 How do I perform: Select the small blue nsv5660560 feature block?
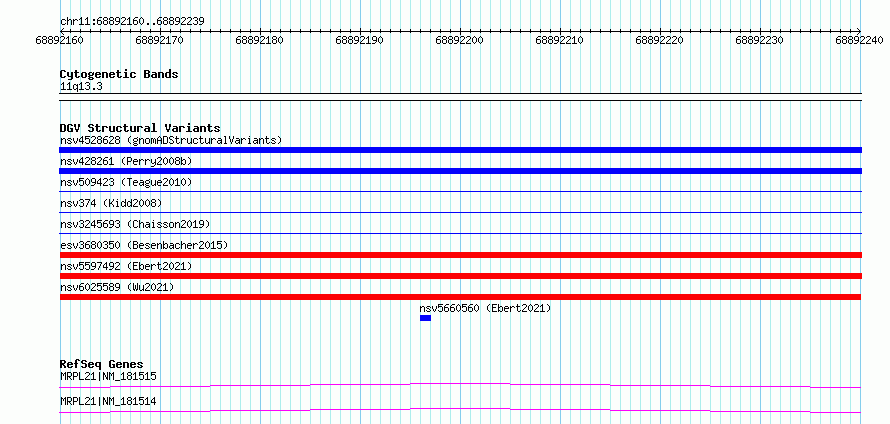pyautogui.click(x=425, y=318)
